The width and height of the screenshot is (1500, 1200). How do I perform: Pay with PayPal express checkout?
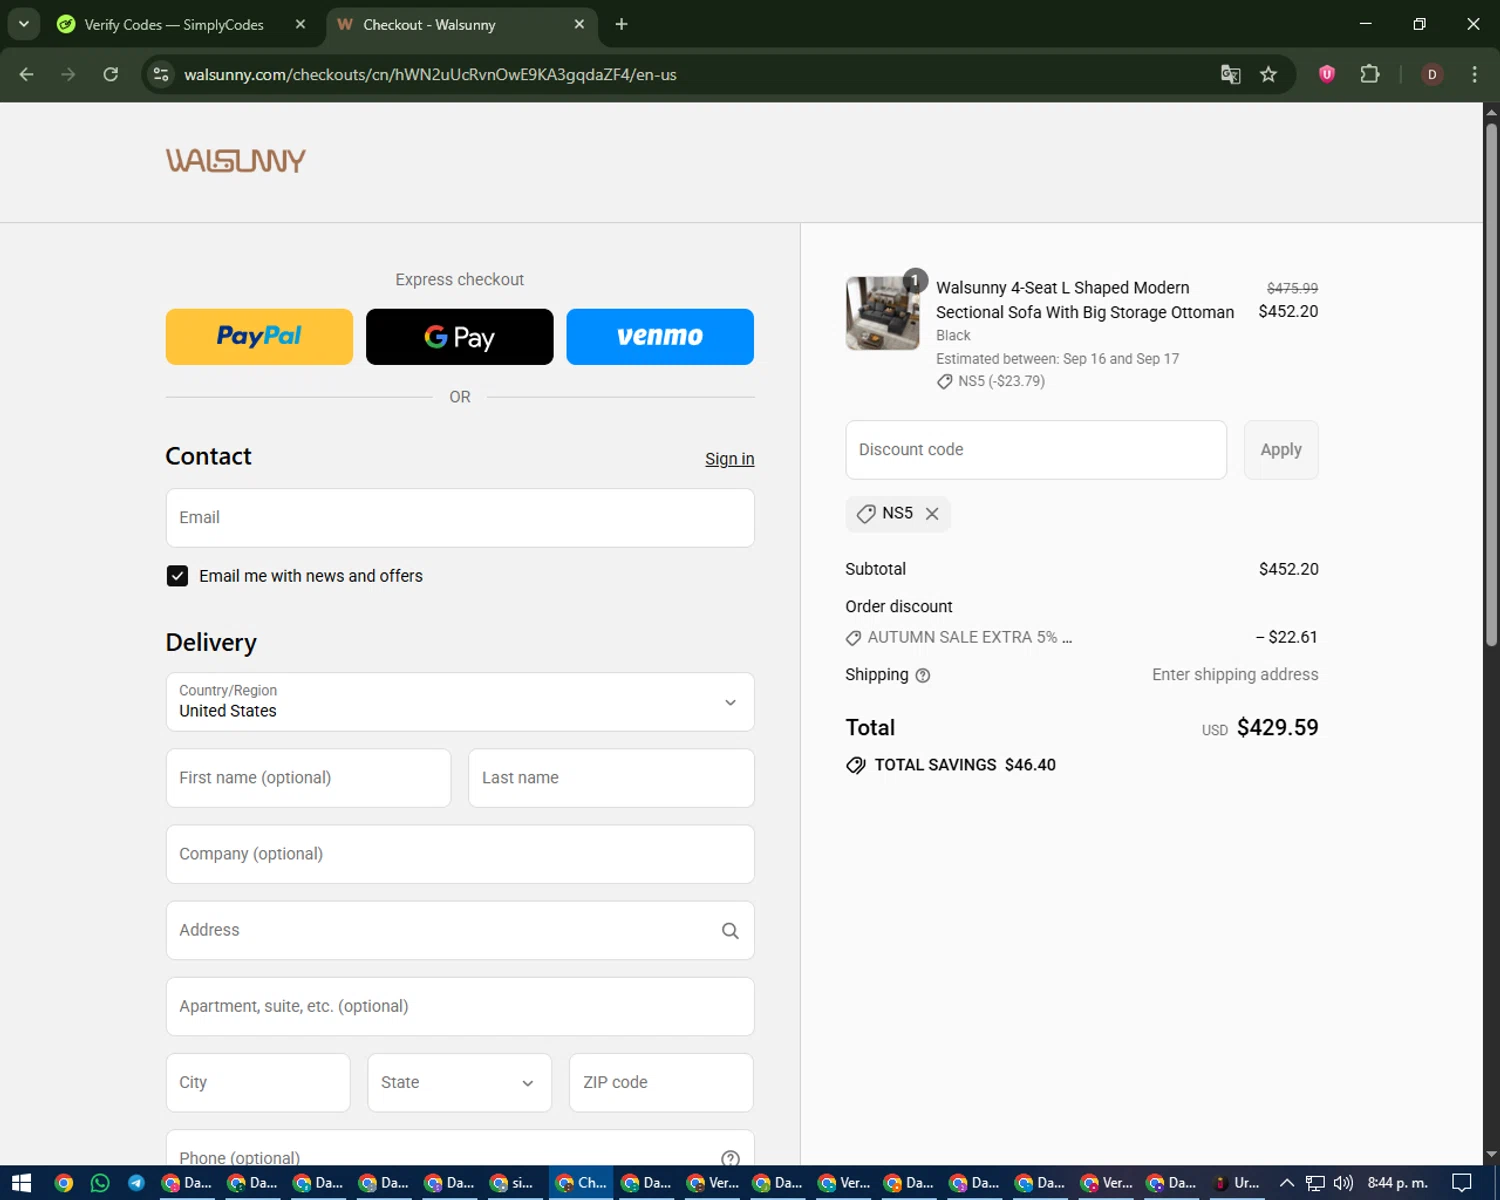(x=259, y=337)
